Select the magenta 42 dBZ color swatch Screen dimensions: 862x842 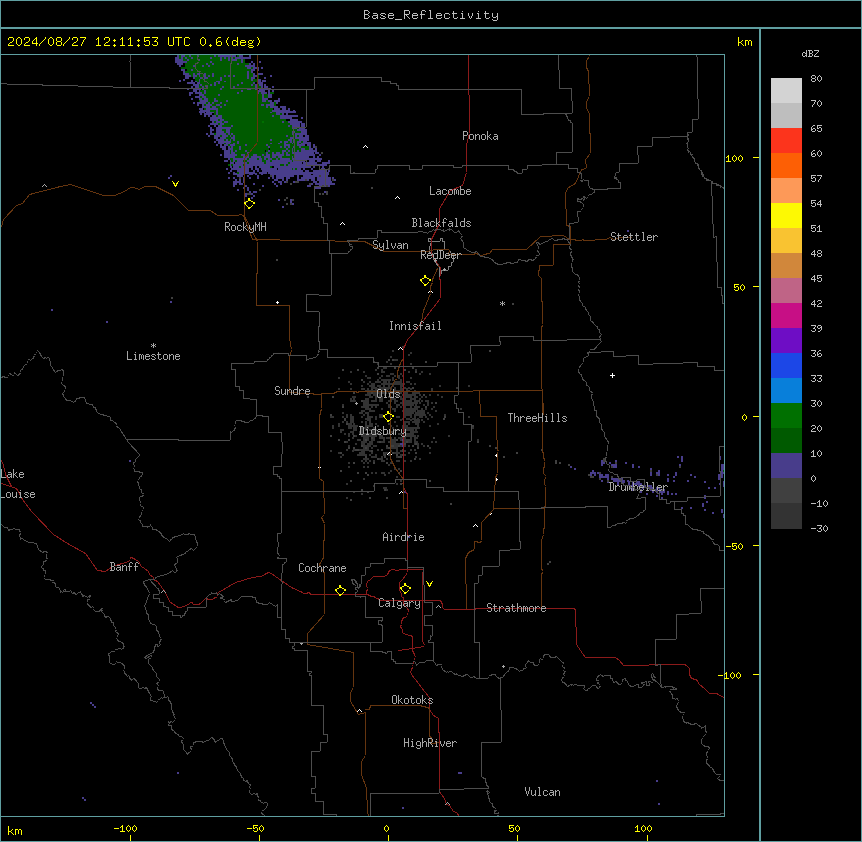coord(786,315)
